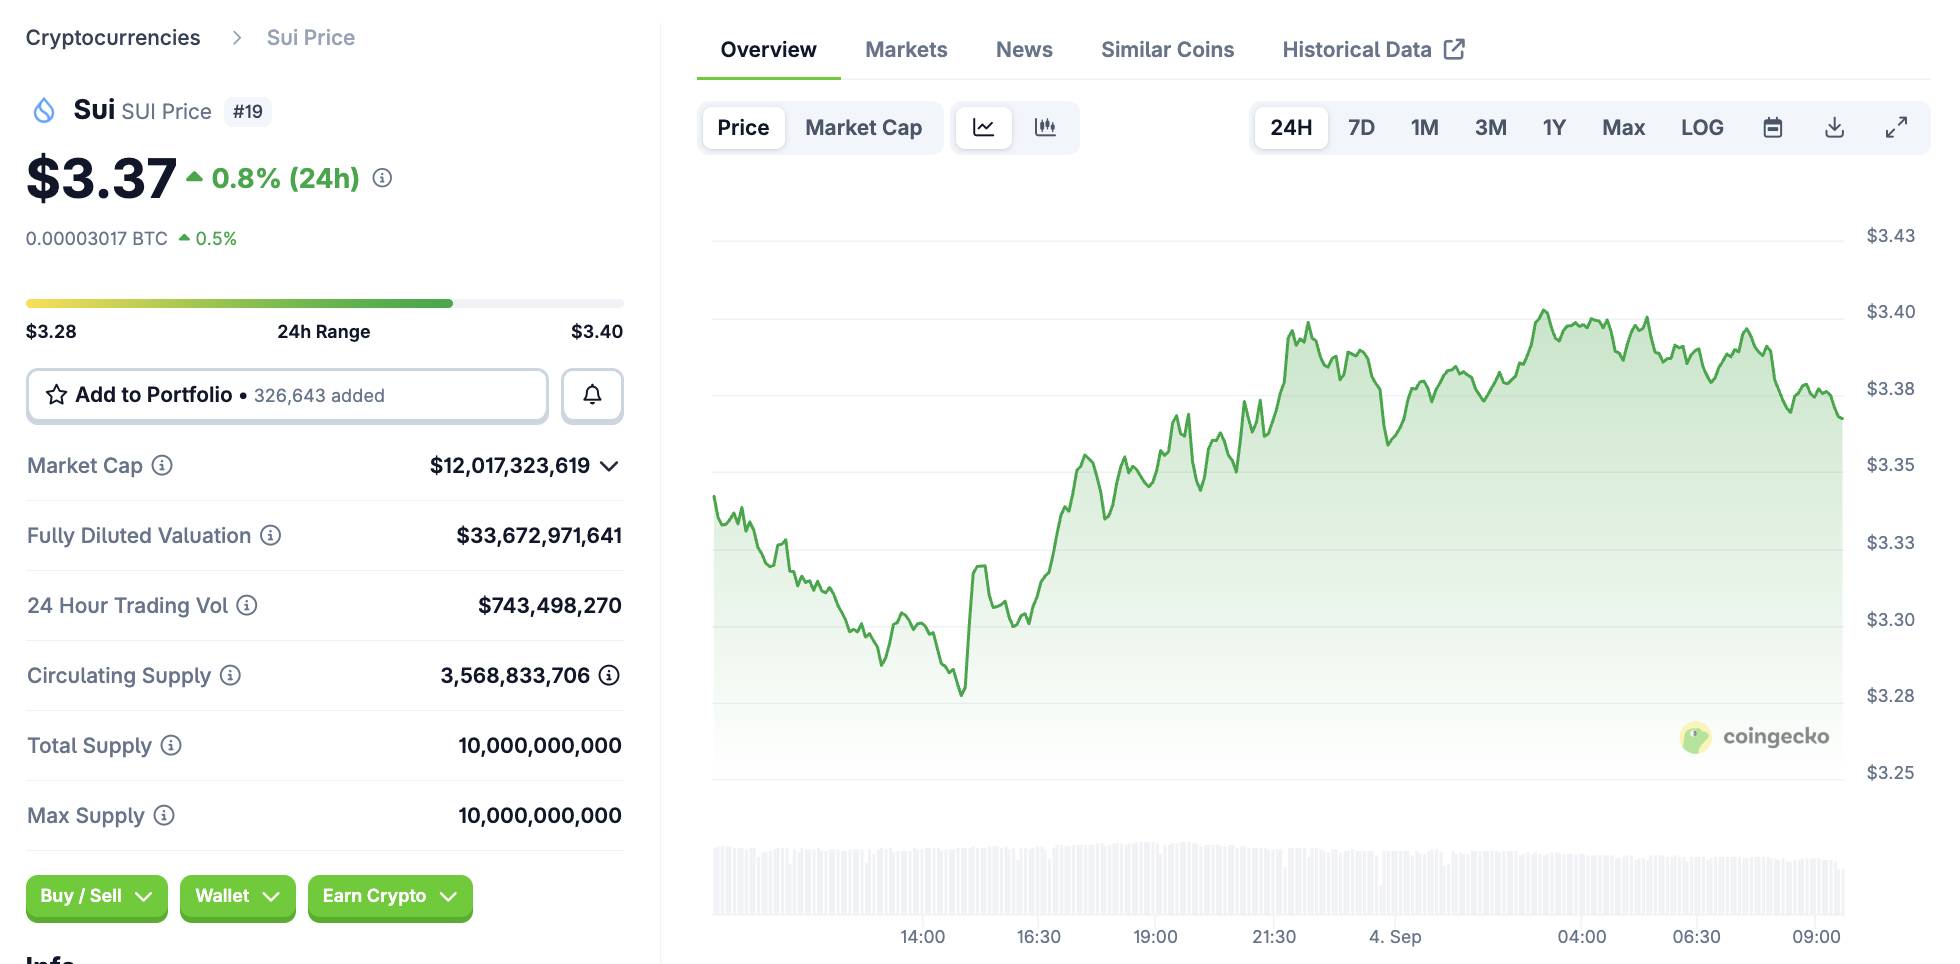
Task: Click the Sui droplet logo icon
Action: click(x=44, y=110)
